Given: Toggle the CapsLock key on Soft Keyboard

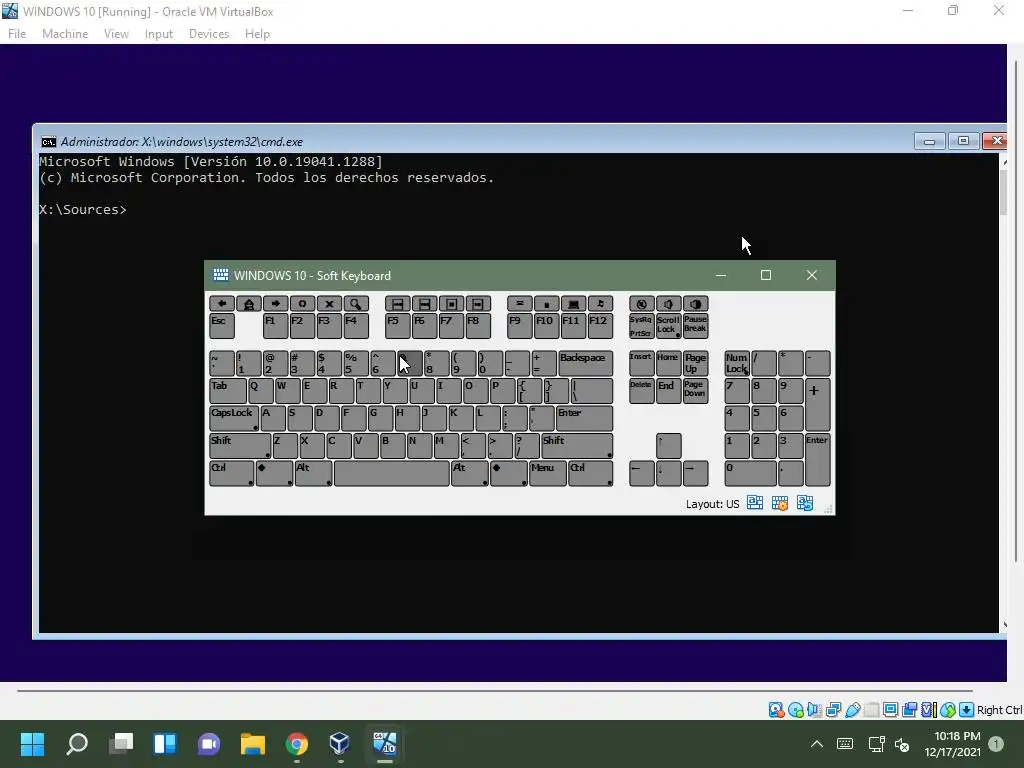Looking at the screenshot, I should coord(234,419).
